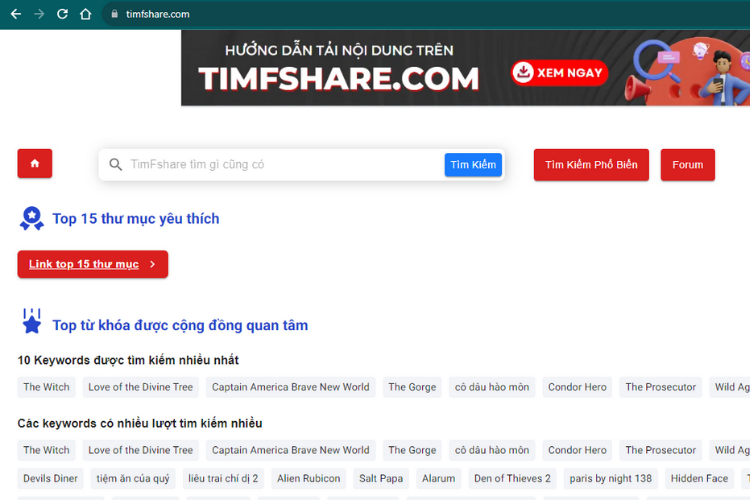Open Link top 15 thư mục
750x500 pixels.
tap(93, 264)
